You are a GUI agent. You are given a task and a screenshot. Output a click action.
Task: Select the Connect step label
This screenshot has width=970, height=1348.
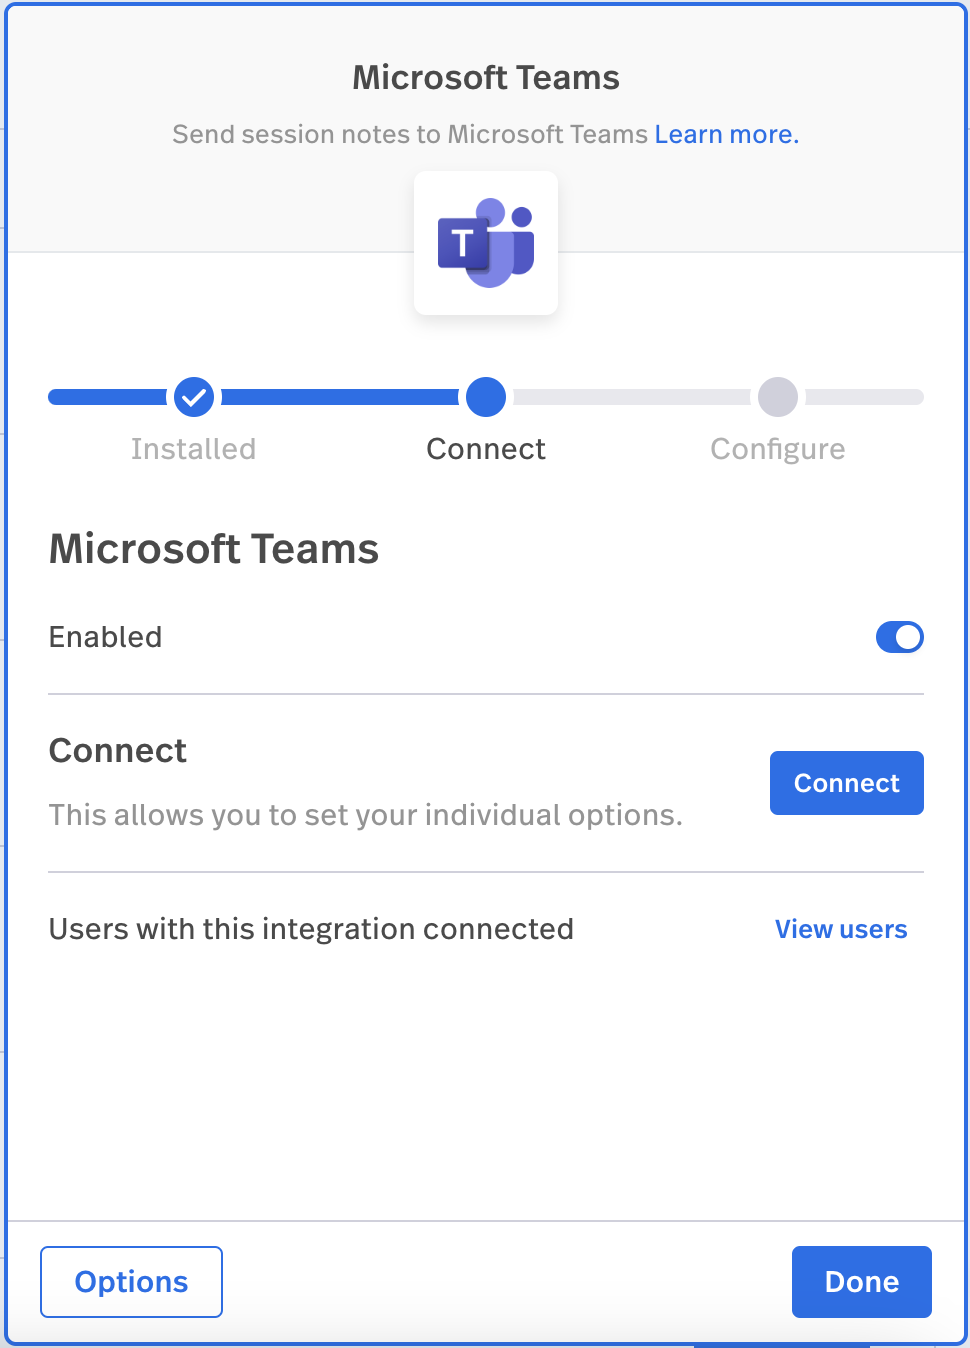[486, 449]
